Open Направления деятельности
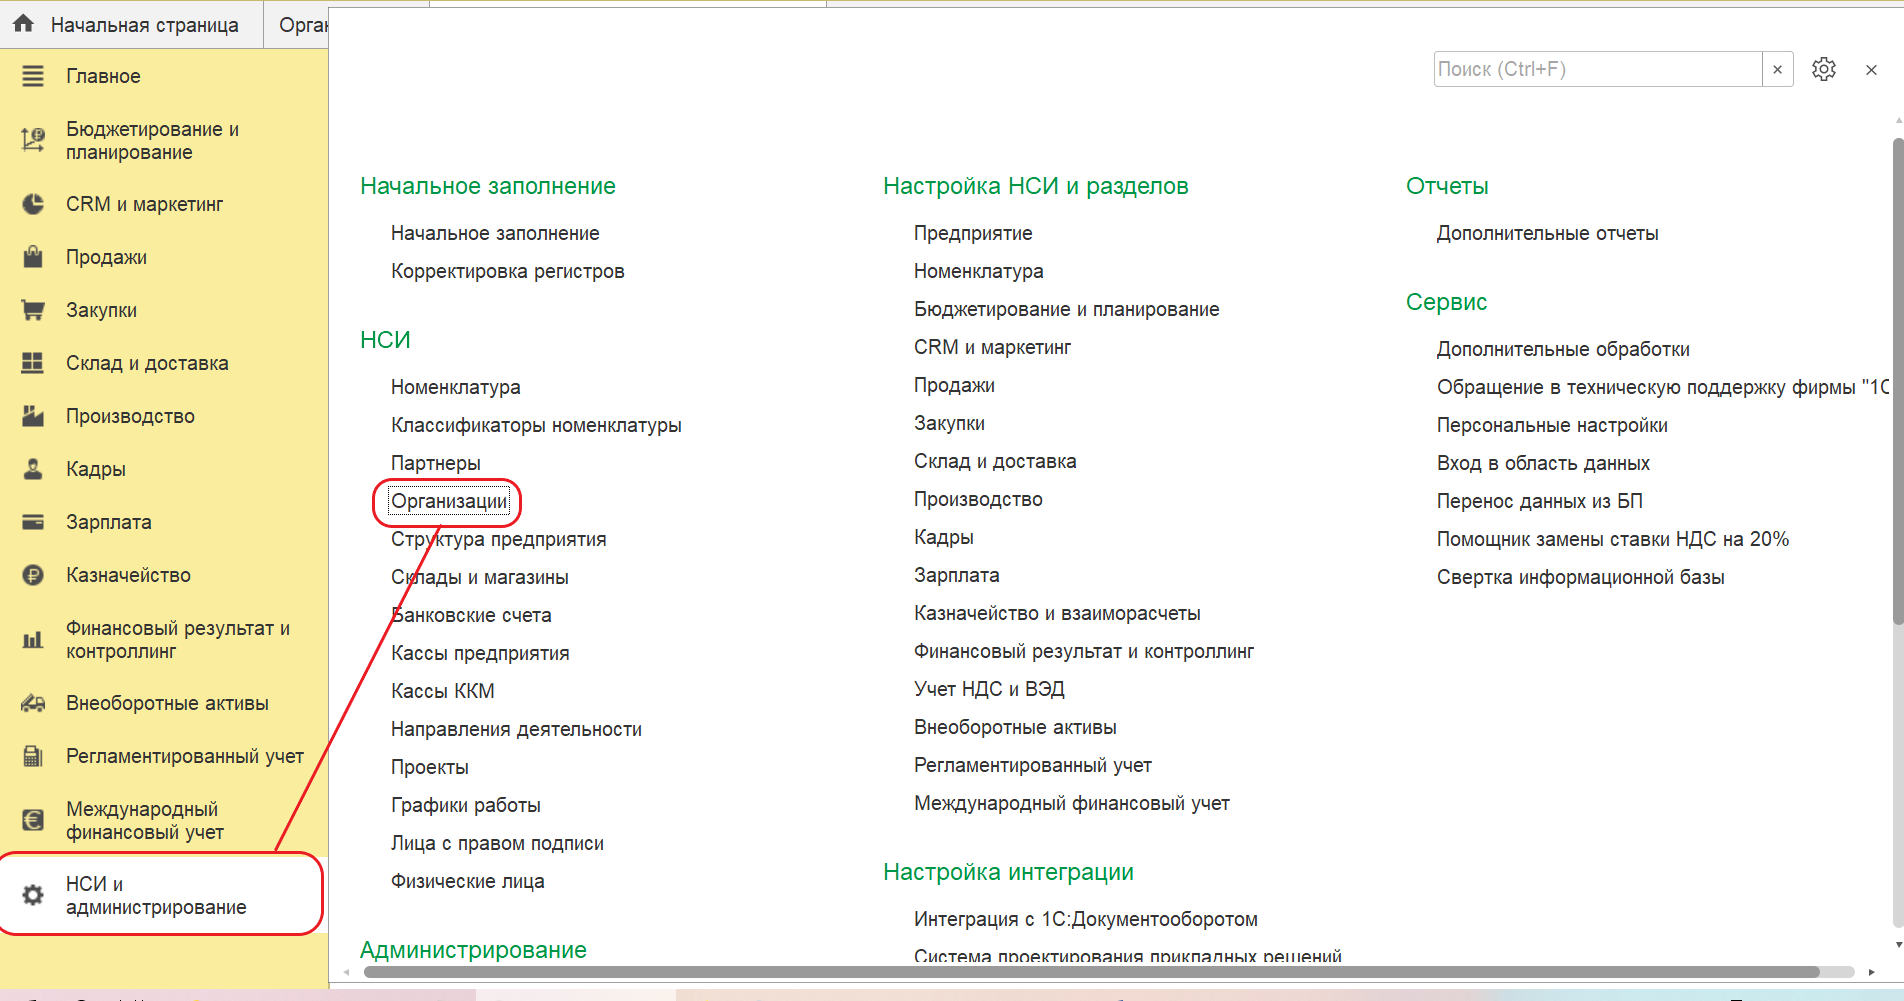The width and height of the screenshot is (1904, 1001). pos(516,729)
